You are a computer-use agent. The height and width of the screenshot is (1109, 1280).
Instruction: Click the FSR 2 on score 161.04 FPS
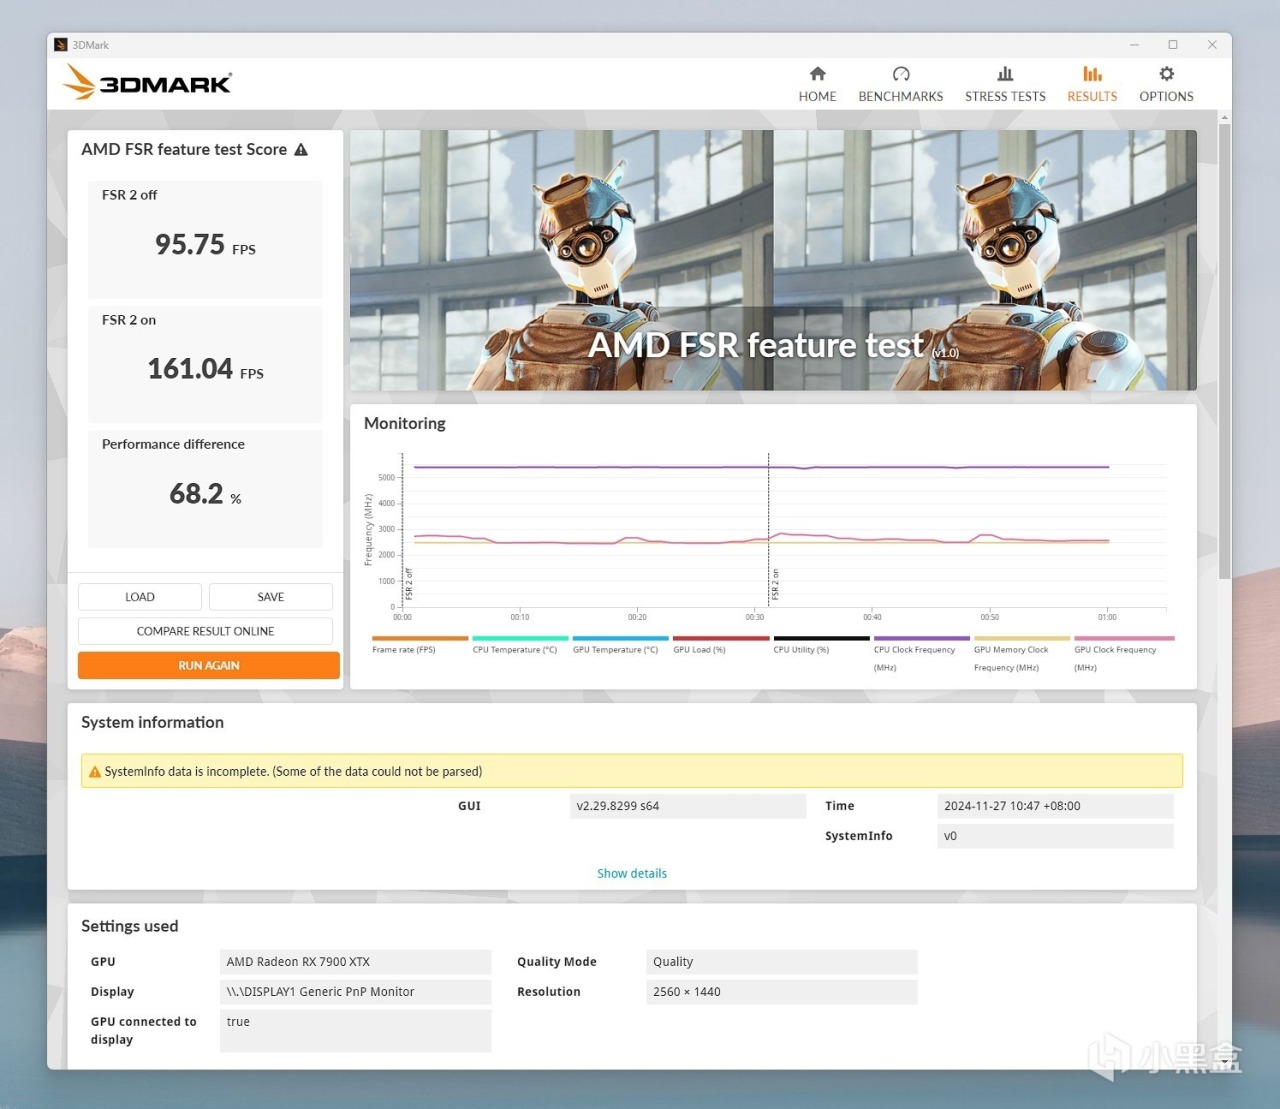[205, 369]
